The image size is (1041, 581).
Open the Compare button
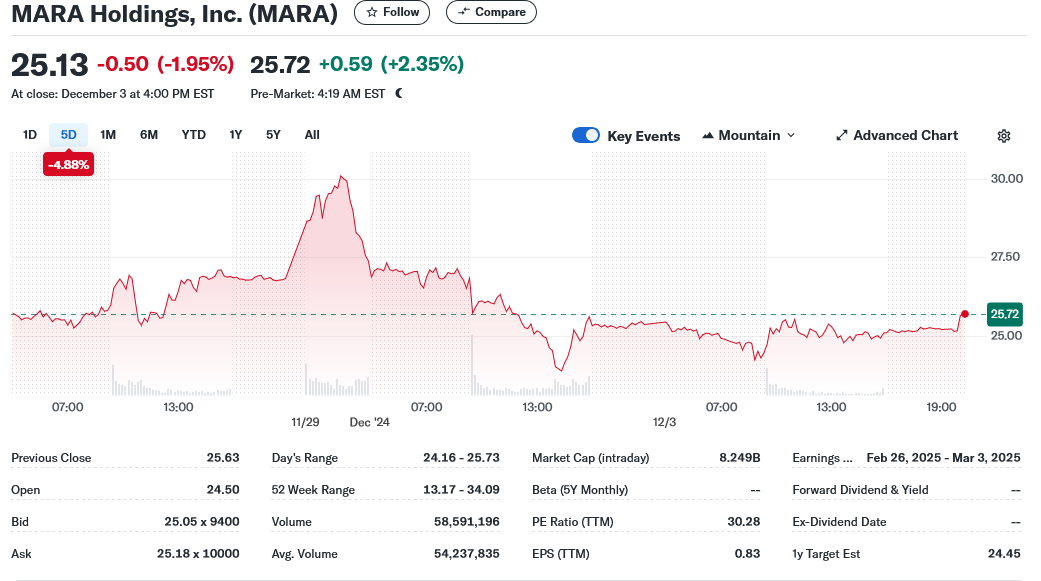click(x=491, y=12)
